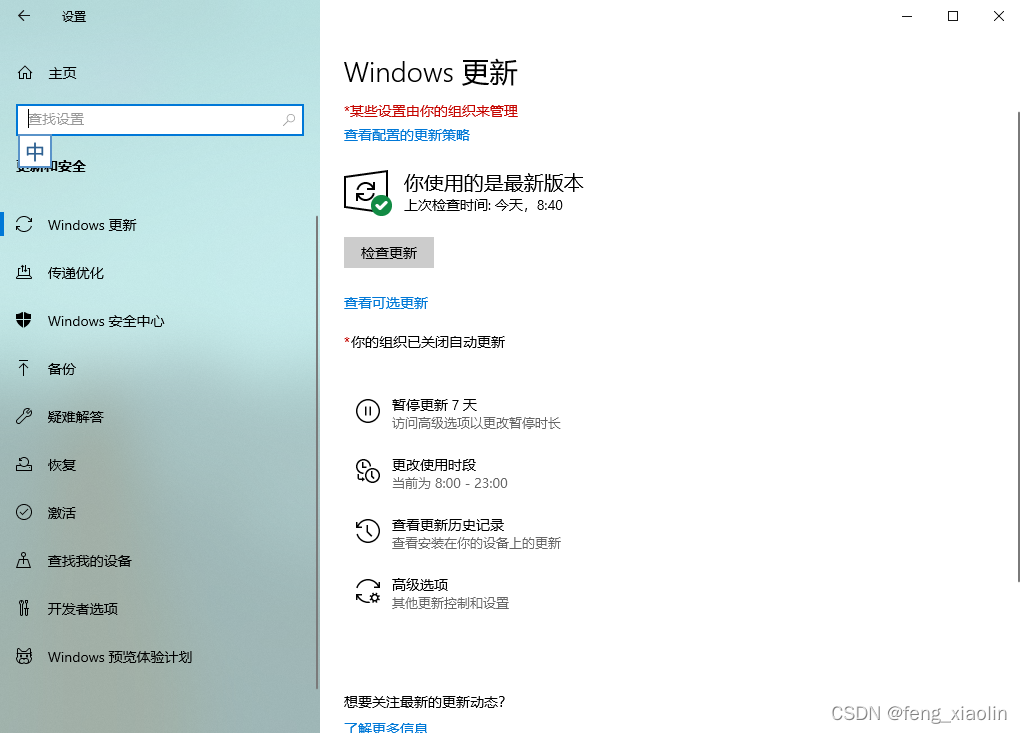Click the update status icon with green check

368,192
